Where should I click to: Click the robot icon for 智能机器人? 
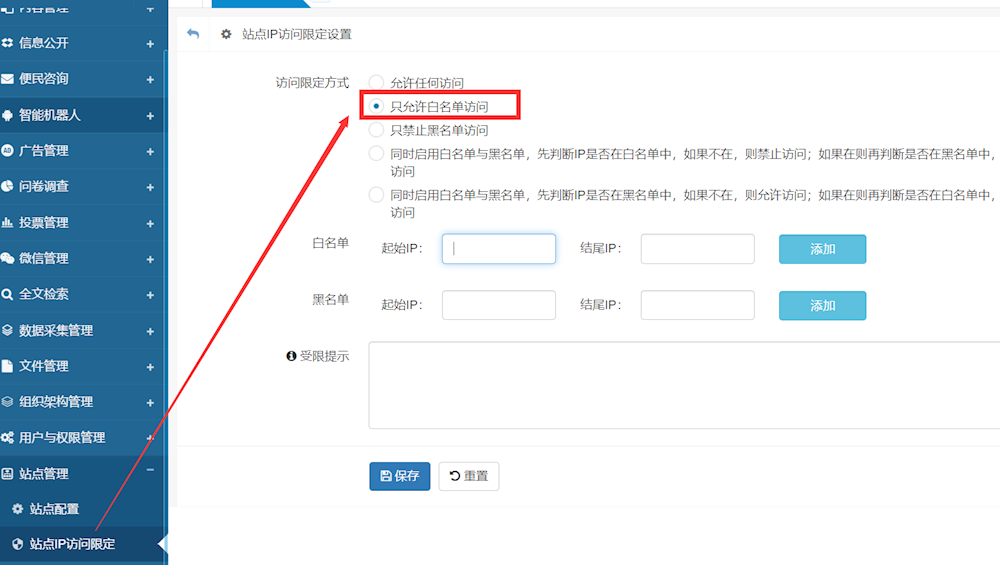[x=8, y=115]
